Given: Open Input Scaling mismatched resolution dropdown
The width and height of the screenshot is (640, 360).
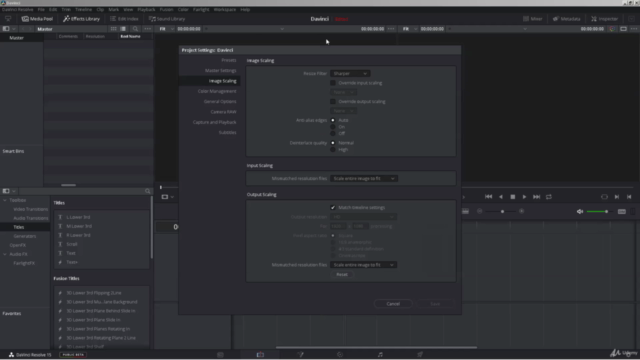Looking at the screenshot, I should tap(363, 178).
